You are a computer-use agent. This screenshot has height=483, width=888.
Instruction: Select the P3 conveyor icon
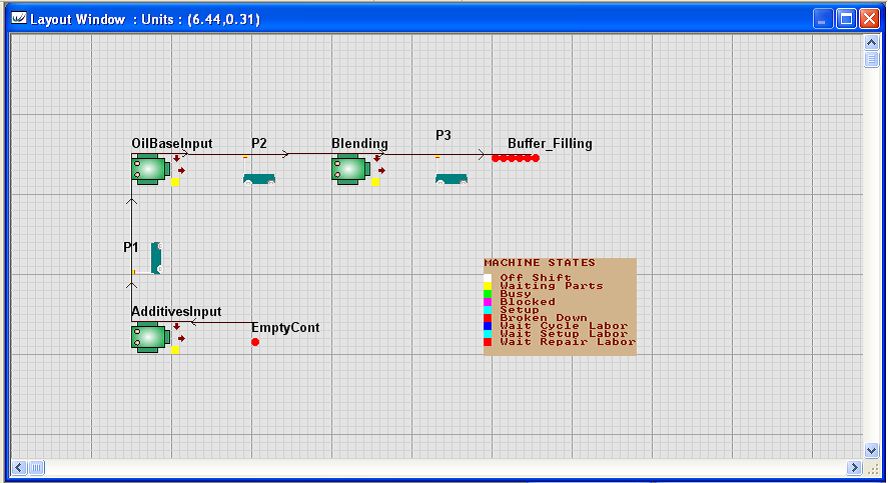451,178
